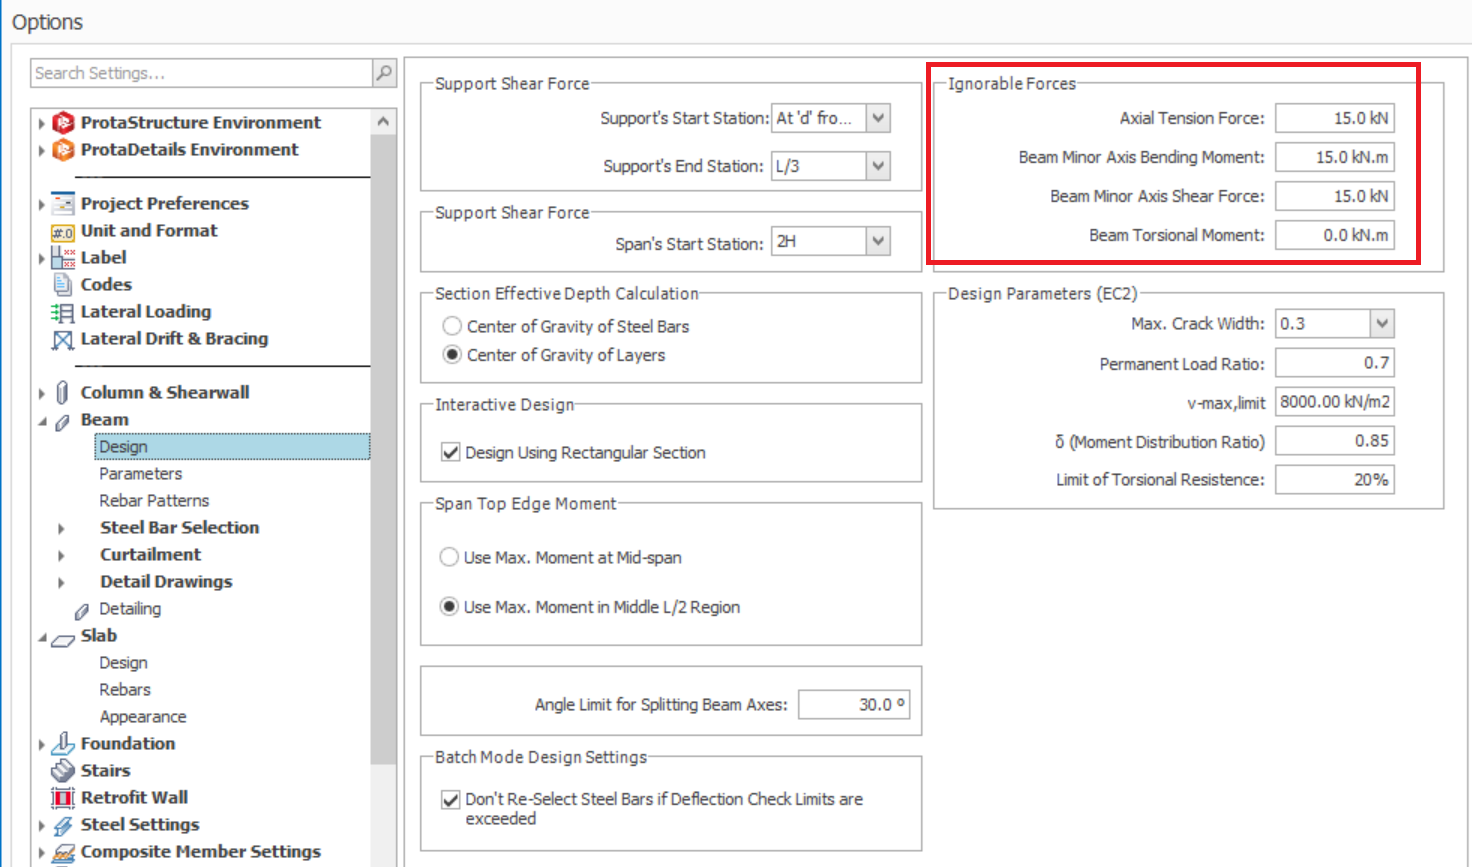Click the Stairs icon in settings tree
The height and width of the screenshot is (867, 1472).
63,771
